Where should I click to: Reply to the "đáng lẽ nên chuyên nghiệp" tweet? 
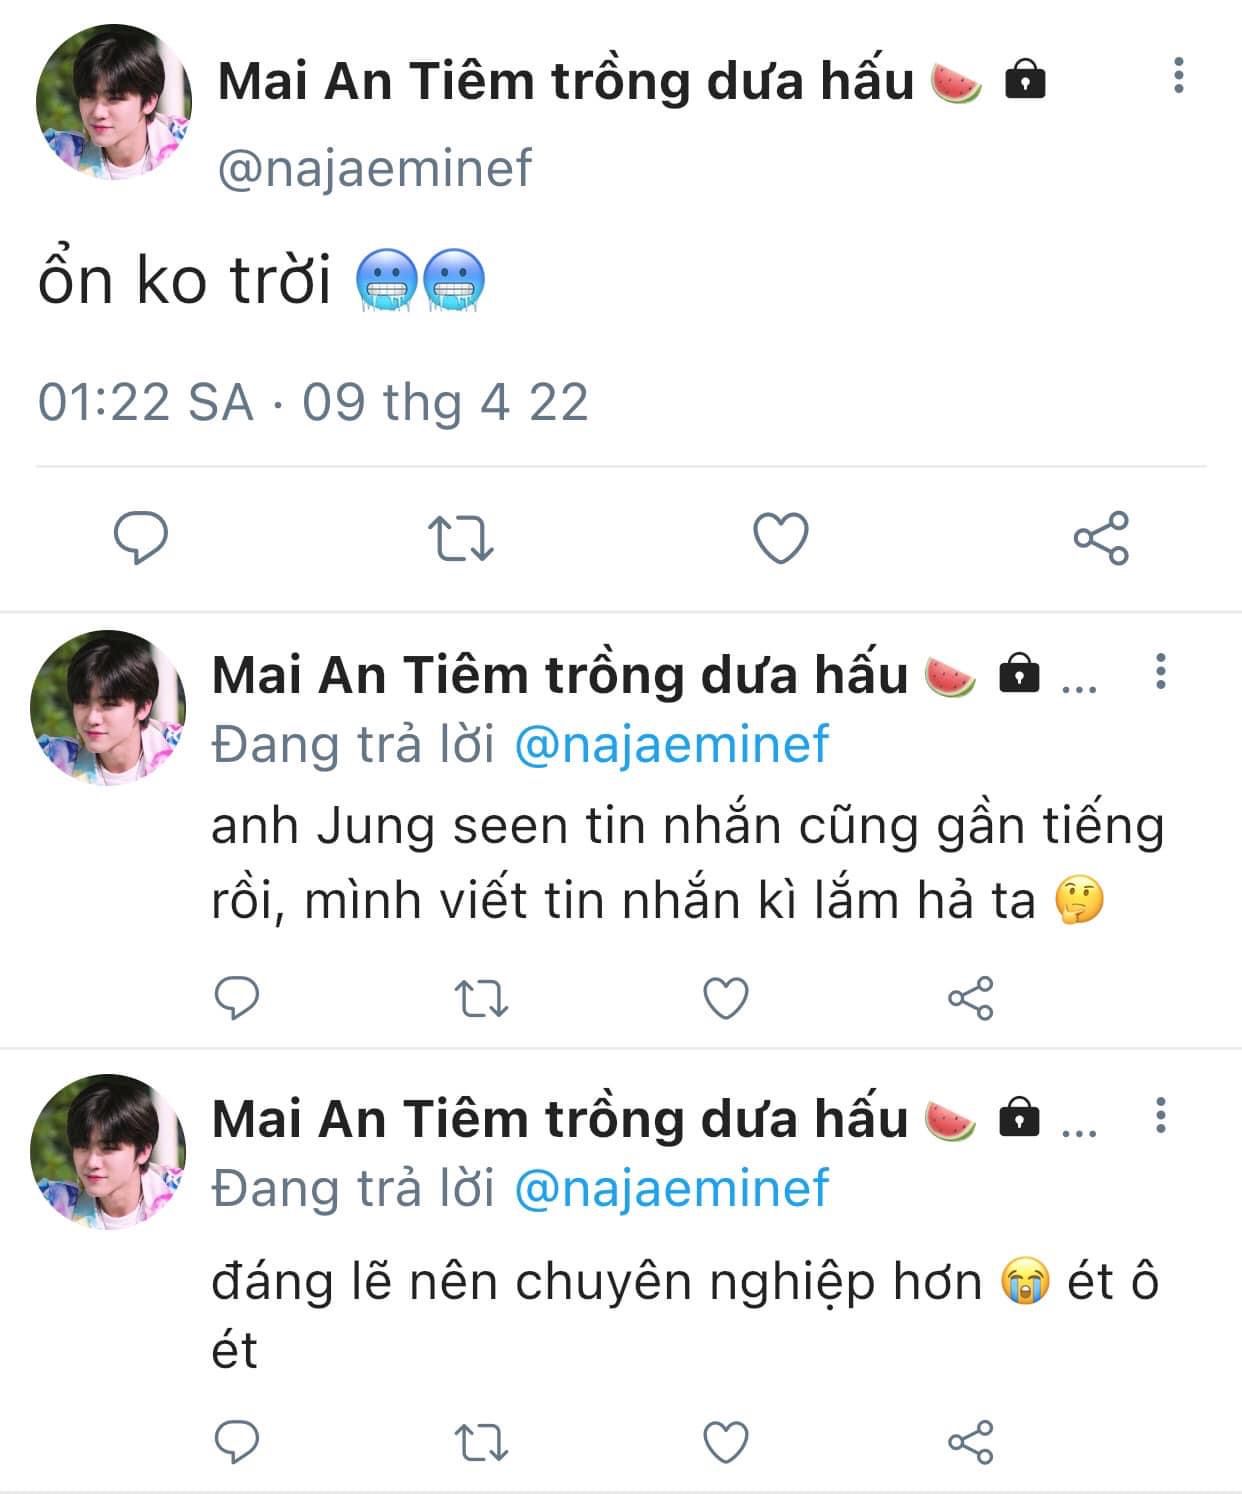[237, 1442]
